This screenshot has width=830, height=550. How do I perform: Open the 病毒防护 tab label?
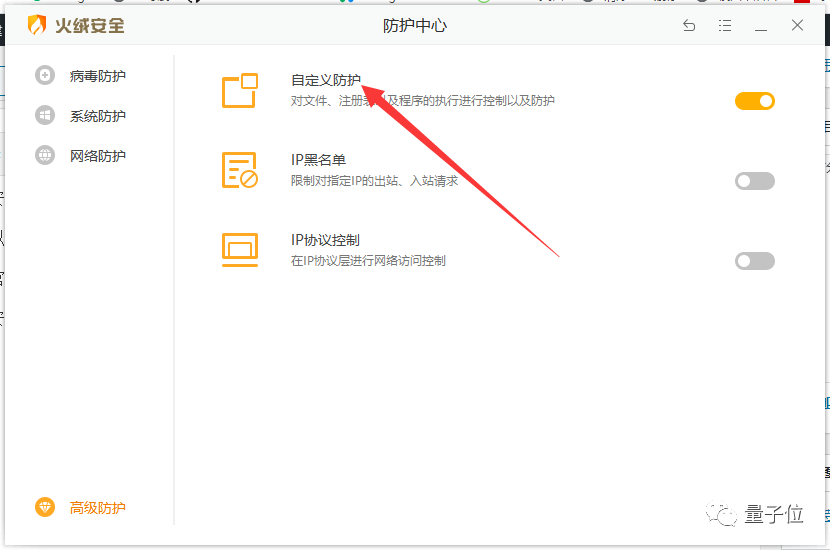97,76
